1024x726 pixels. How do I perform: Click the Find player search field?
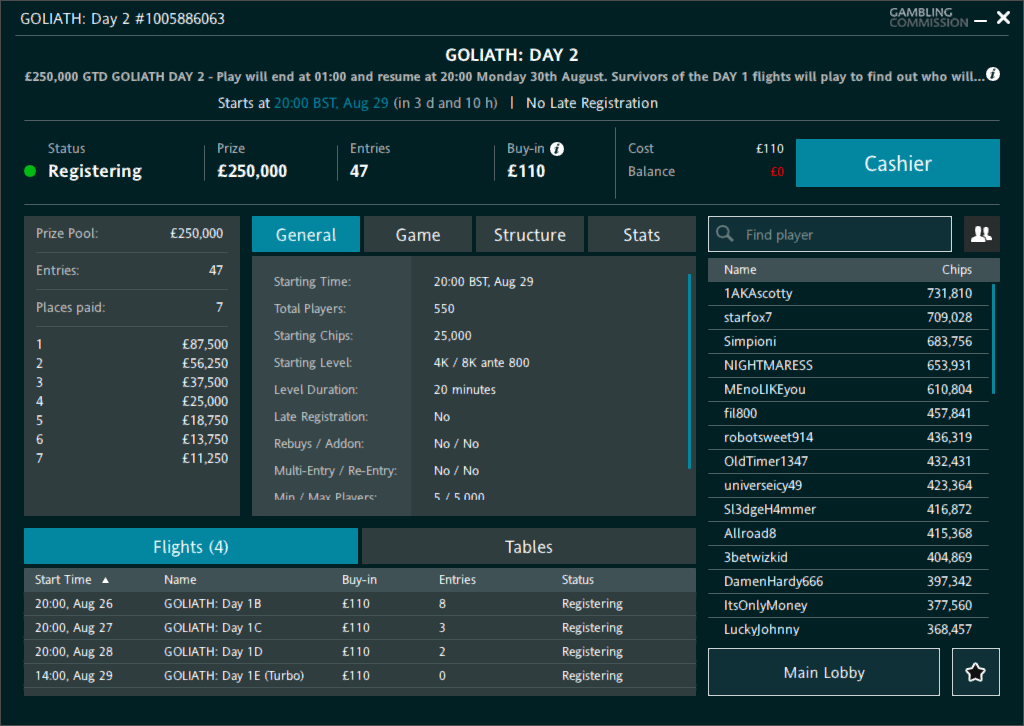pyautogui.click(x=830, y=234)
